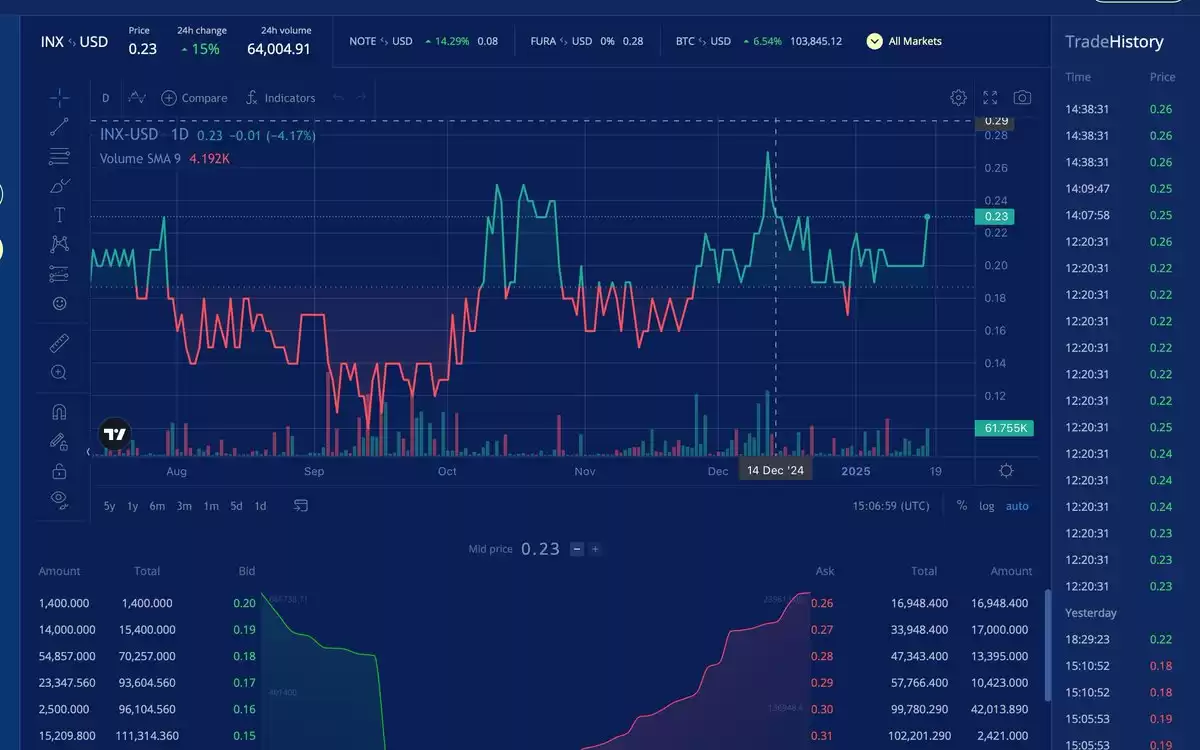Select the text annotation tool
This screenshot has width=1200, height=750.
pos(59,215)
